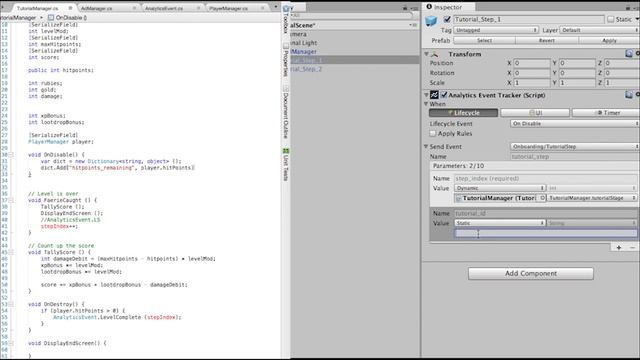This screenshot has height=360, width=640.
Task: Open the Properties side pad
Action: pos(286,60)
